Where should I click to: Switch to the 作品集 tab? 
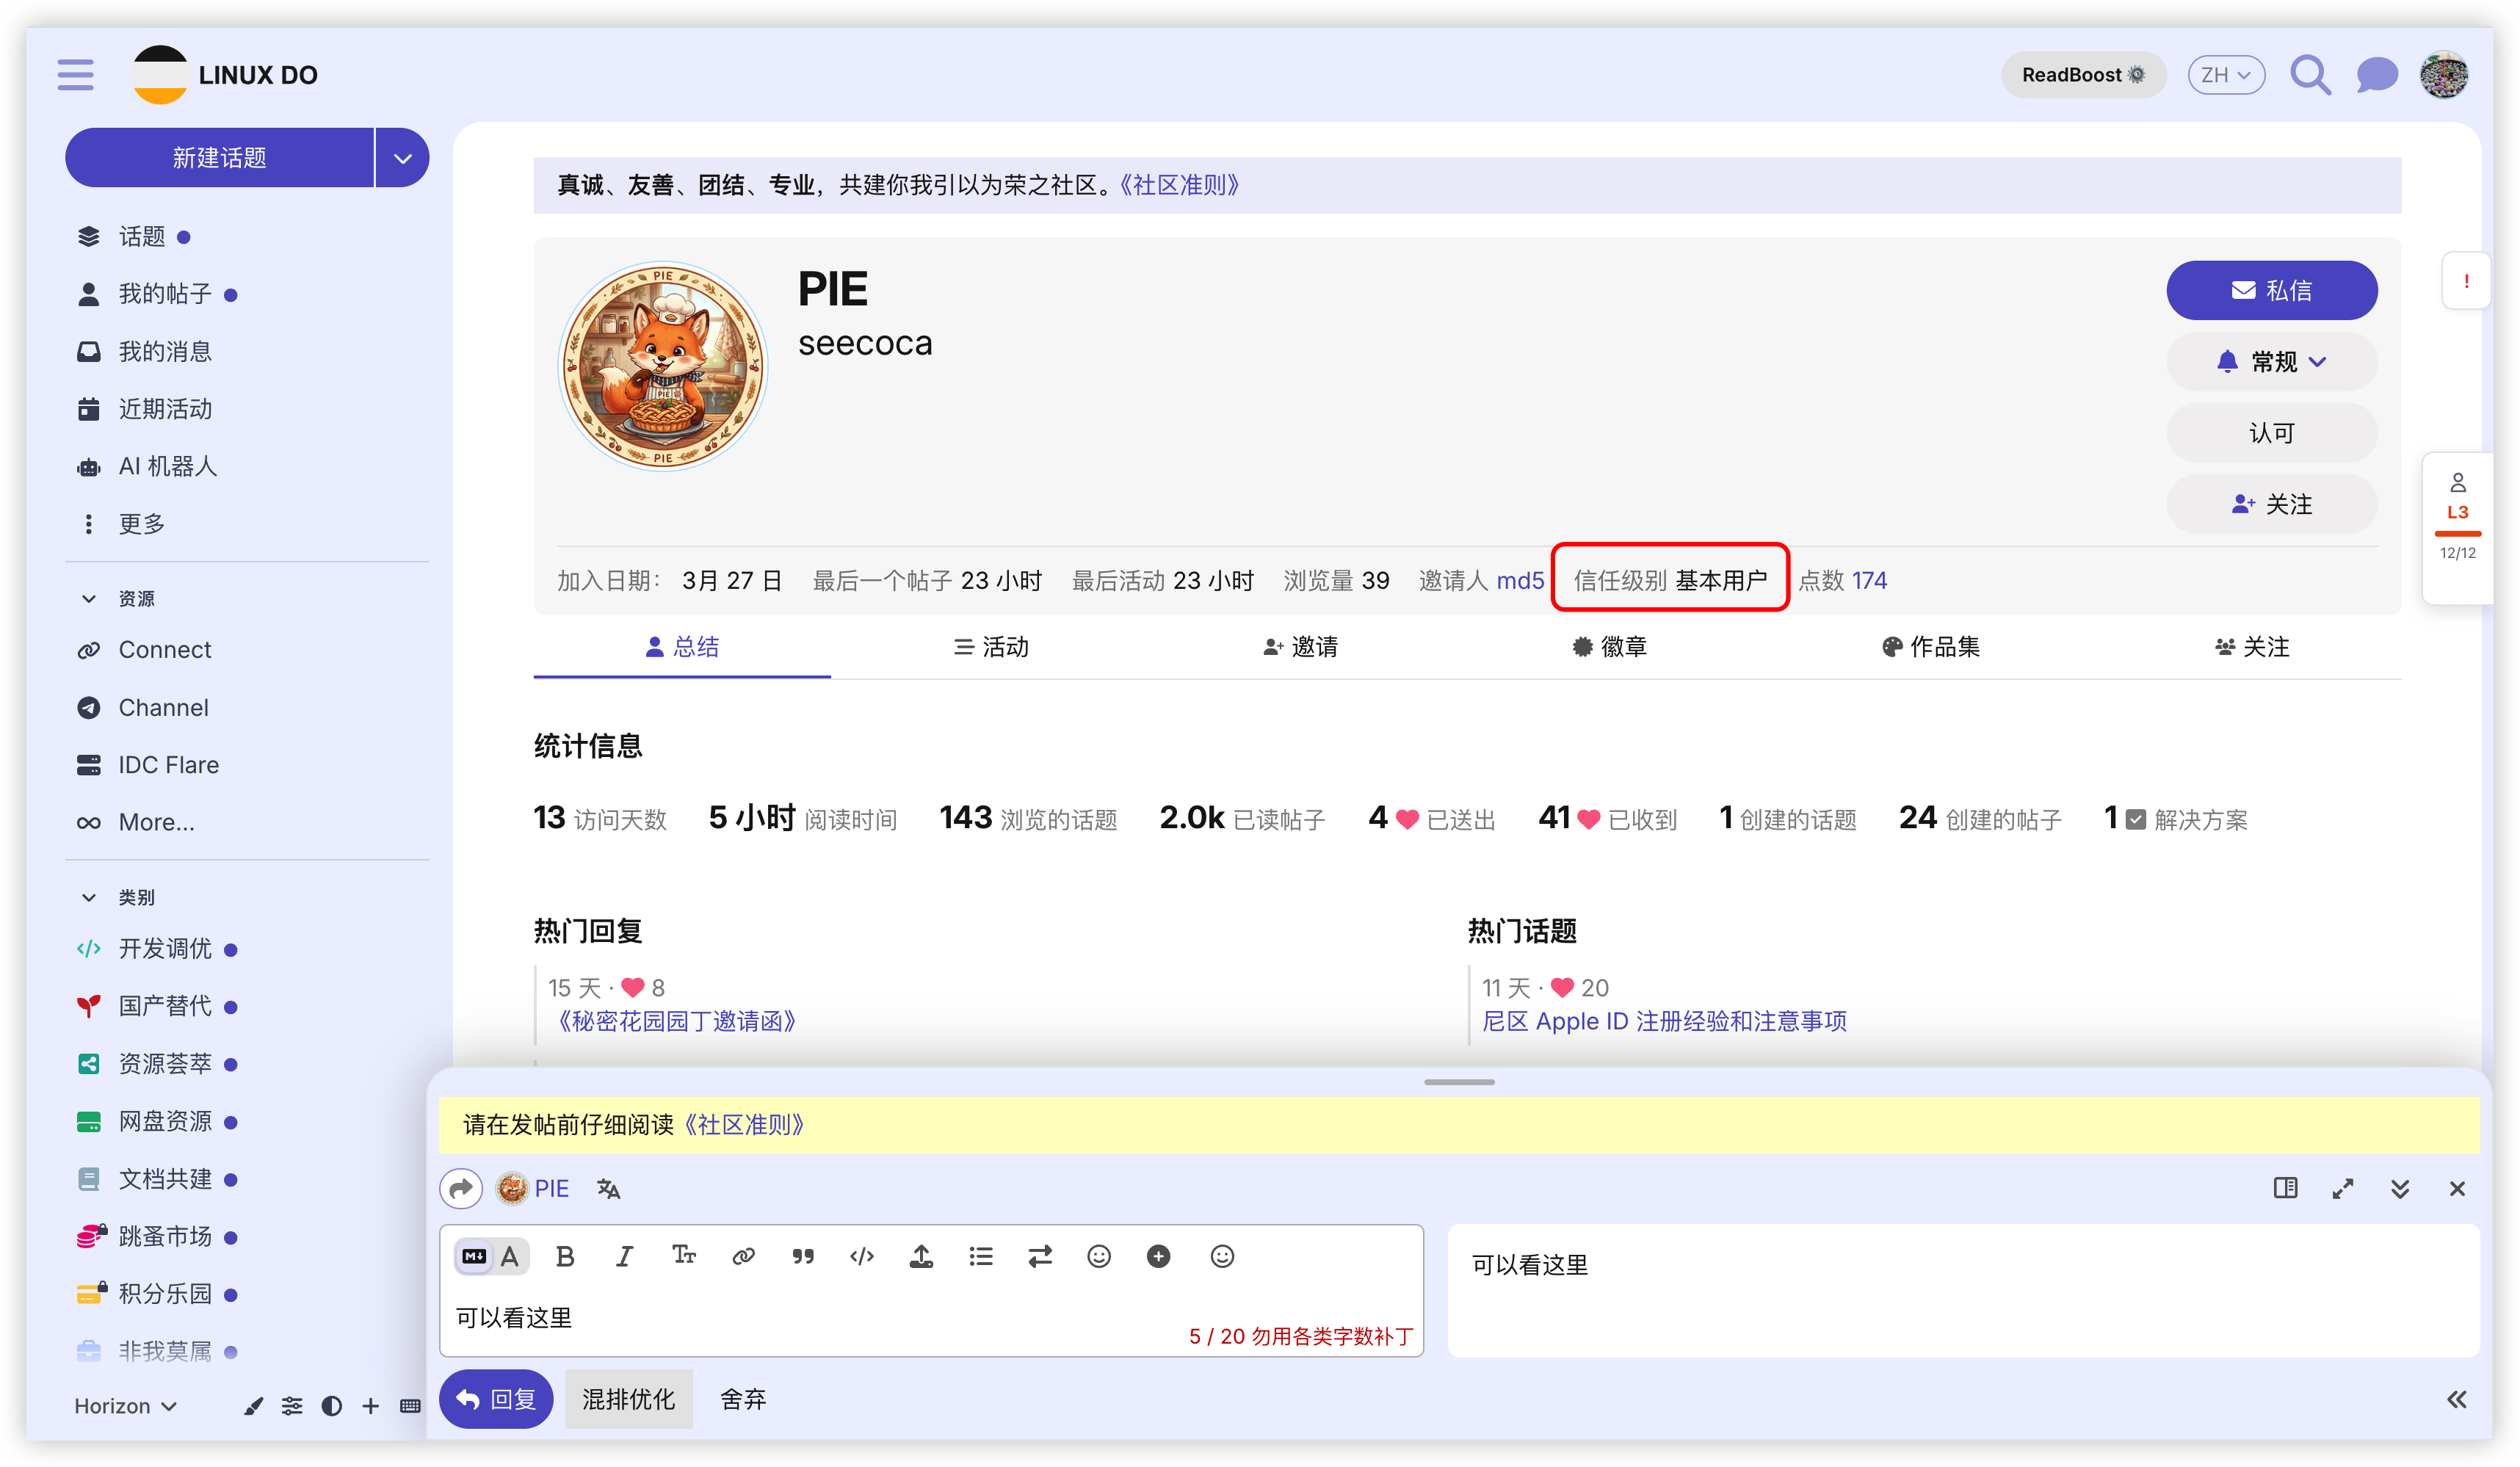point(1930,647)
